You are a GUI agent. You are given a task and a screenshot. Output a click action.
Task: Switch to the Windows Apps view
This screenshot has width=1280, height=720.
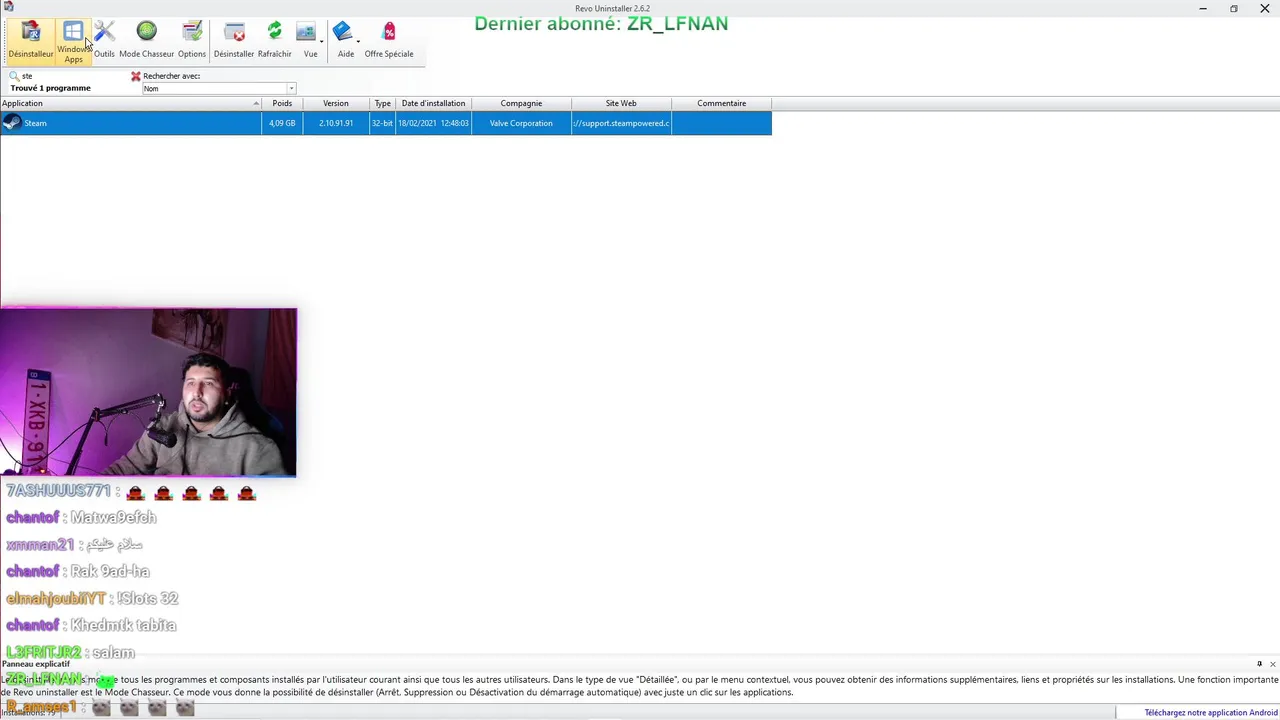tap(73, 42)
